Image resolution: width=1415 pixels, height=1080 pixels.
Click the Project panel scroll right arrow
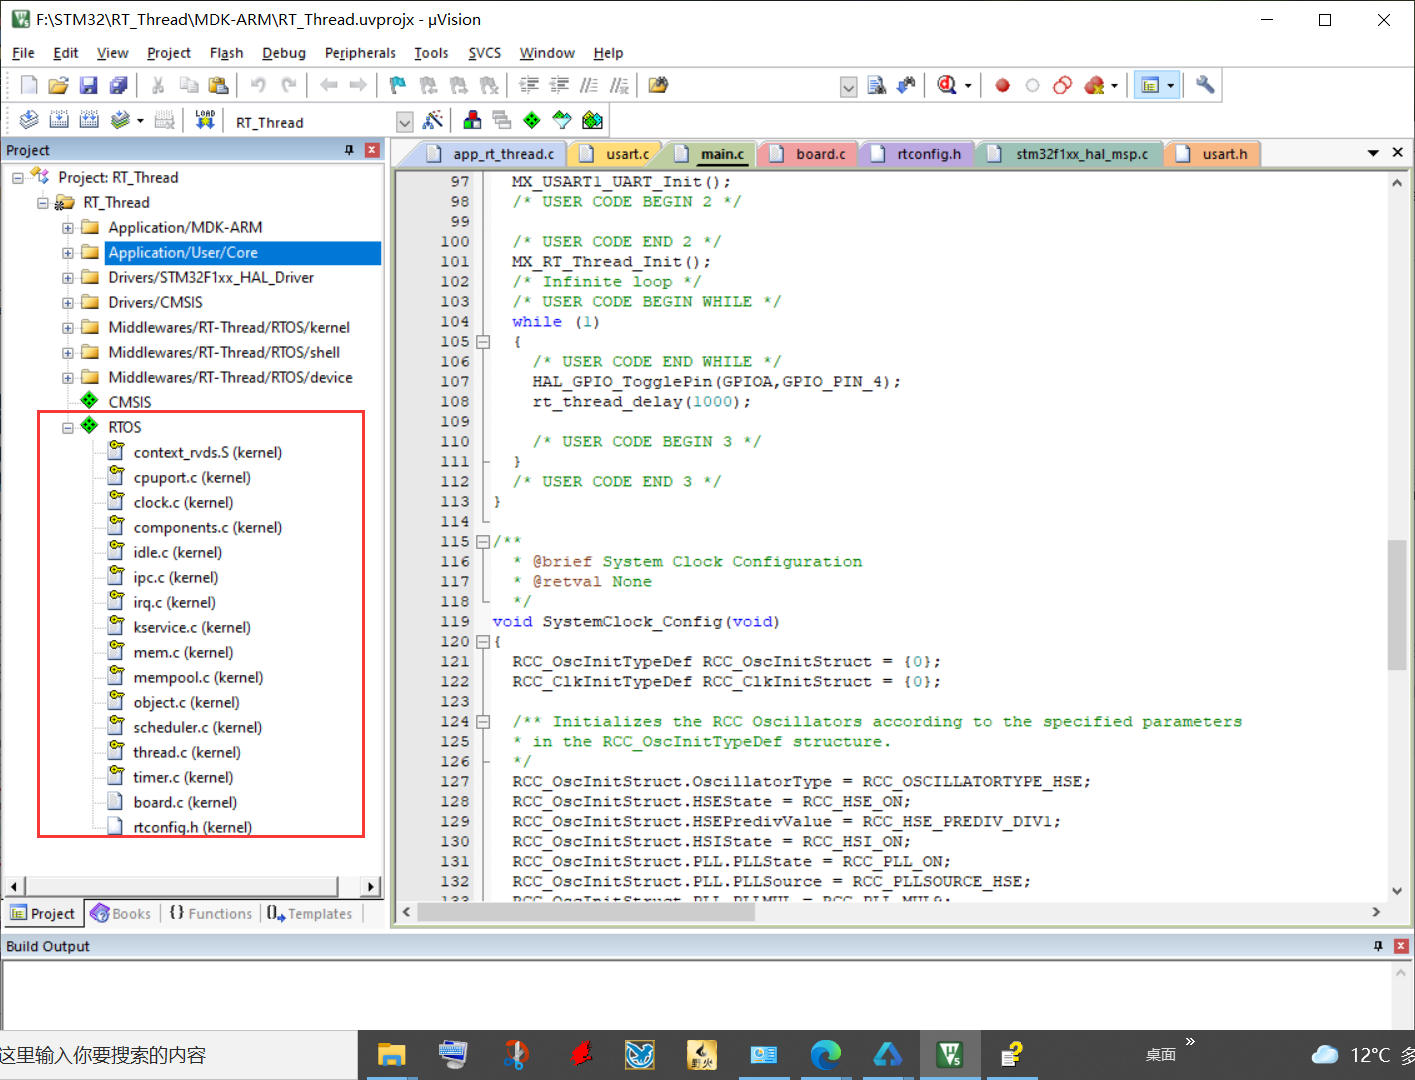(371, 887)
